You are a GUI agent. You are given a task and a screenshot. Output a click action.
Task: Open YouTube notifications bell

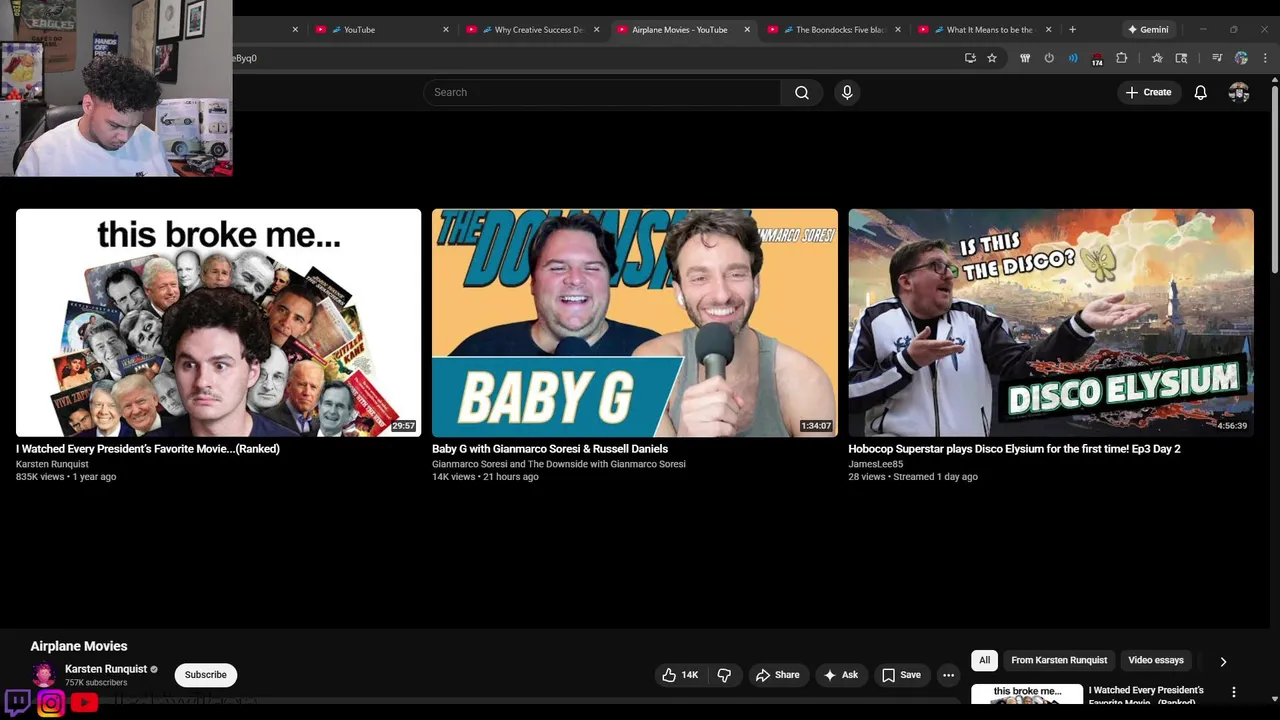[1201, 92]
